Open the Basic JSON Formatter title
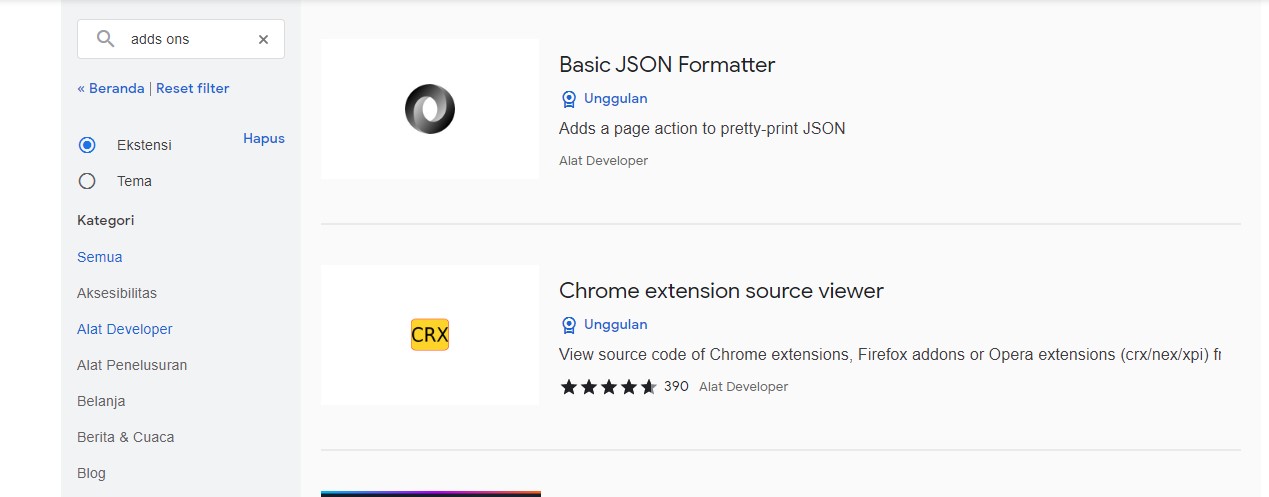The width and height of the screenshot is (1269, 497). [x=667, y=65]
